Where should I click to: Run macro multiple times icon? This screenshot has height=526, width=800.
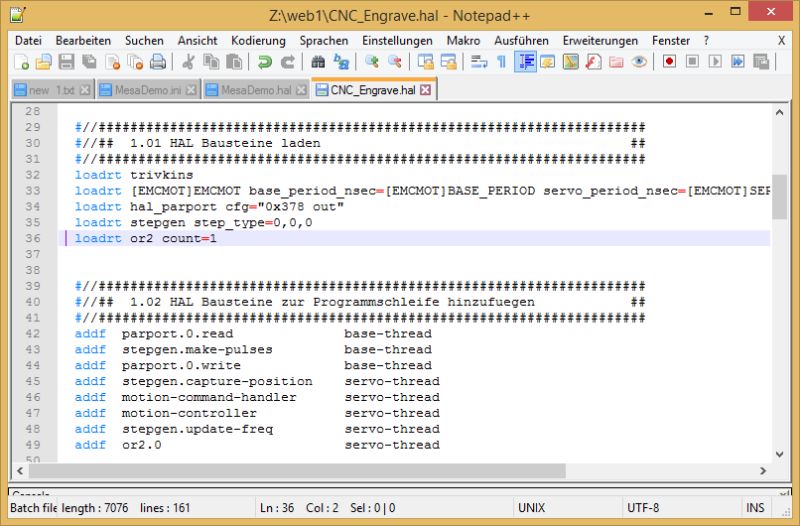point(738,62)
